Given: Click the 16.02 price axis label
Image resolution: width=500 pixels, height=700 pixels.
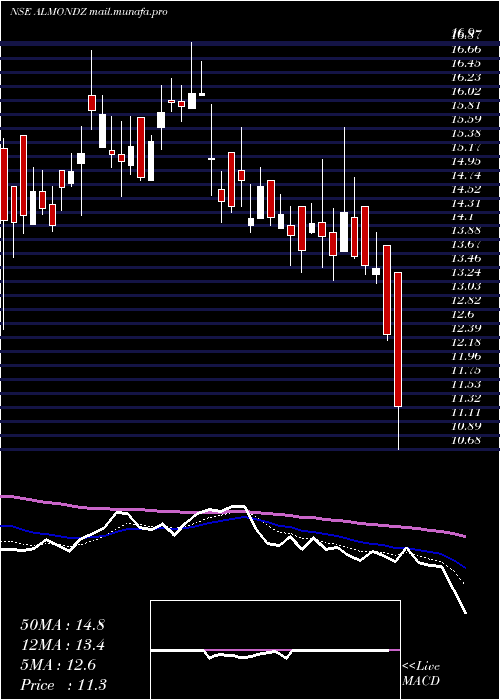Looking at the screenshot, I should pyautogui.click(x=466, y=91).
